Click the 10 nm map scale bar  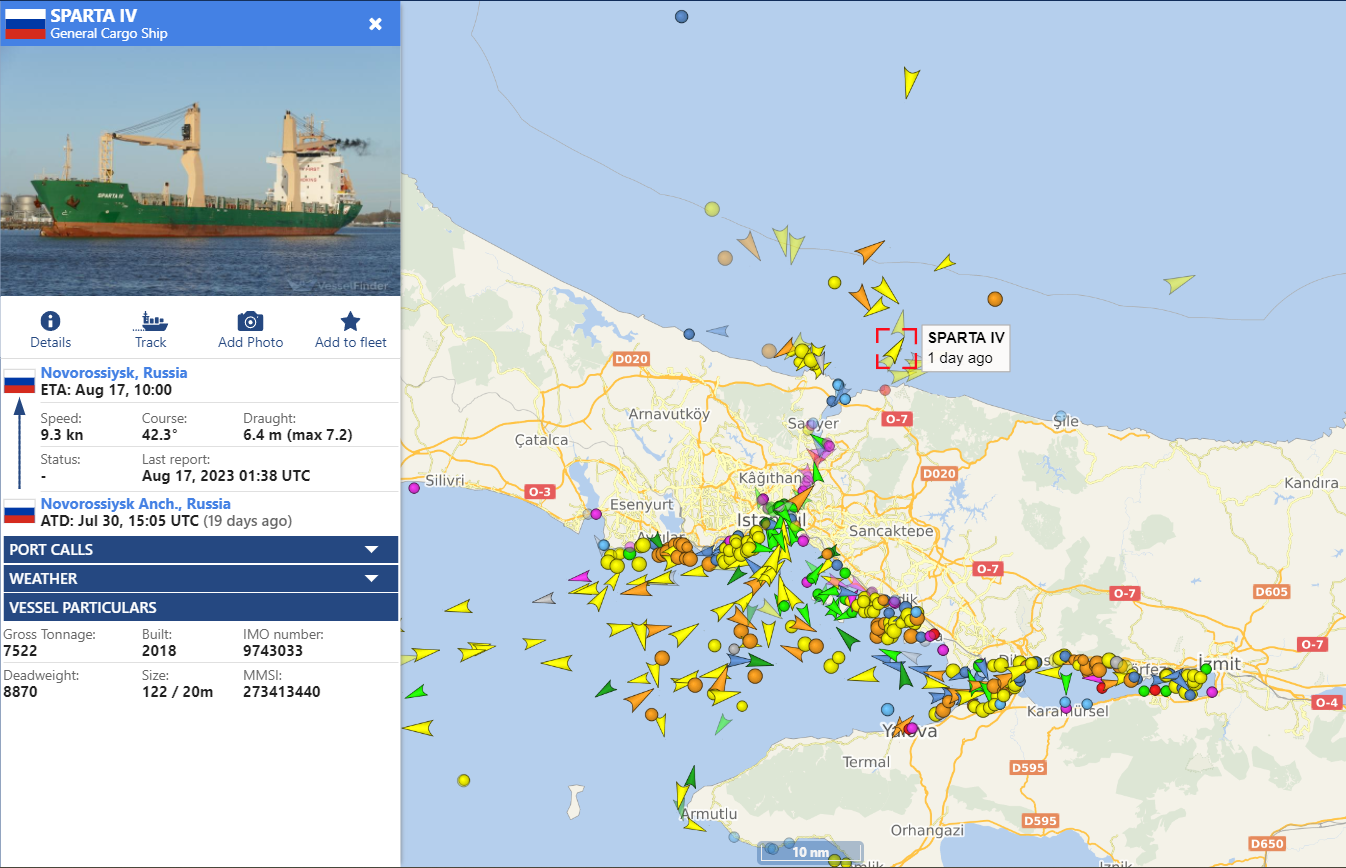click(810, 852)
